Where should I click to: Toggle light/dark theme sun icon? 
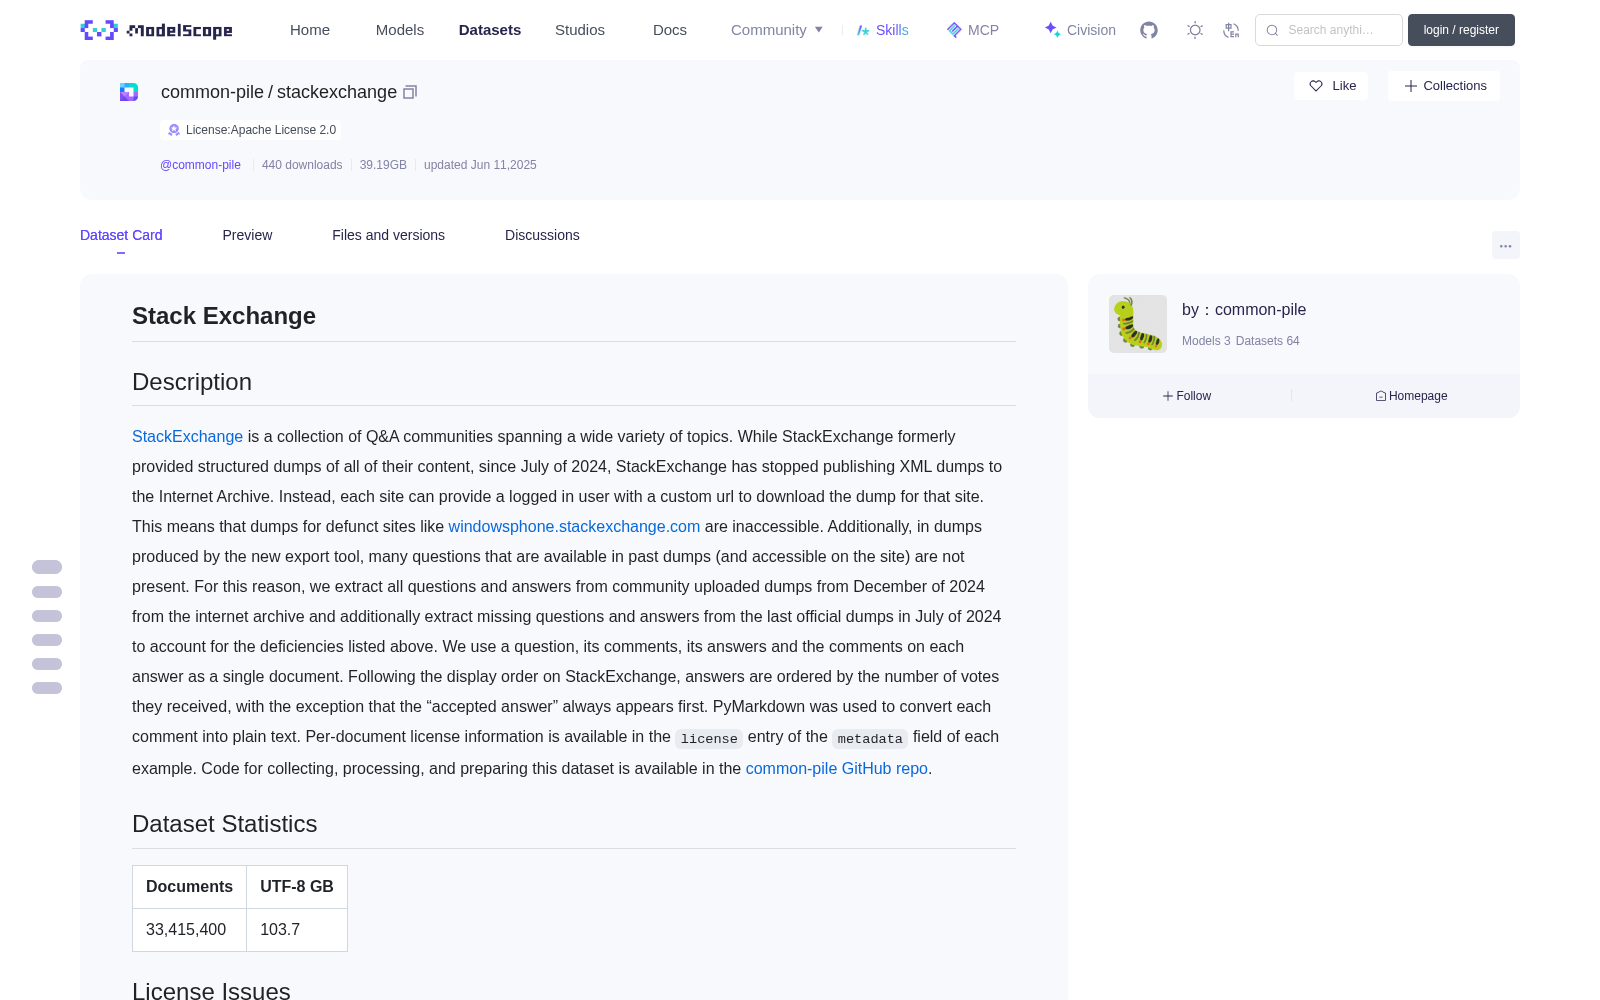pyautogui.click(x=1195, y=30)
